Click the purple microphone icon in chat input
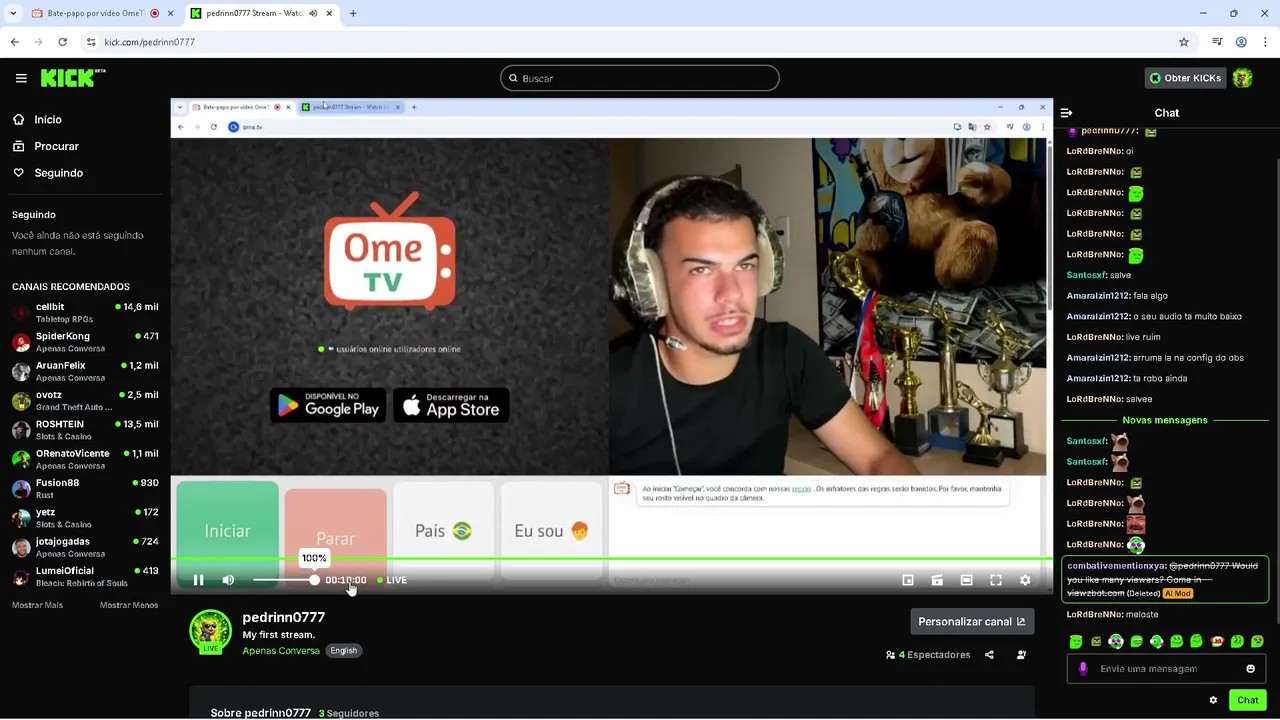Screen dimensions: 1280x720 (x=1082, y=669)
